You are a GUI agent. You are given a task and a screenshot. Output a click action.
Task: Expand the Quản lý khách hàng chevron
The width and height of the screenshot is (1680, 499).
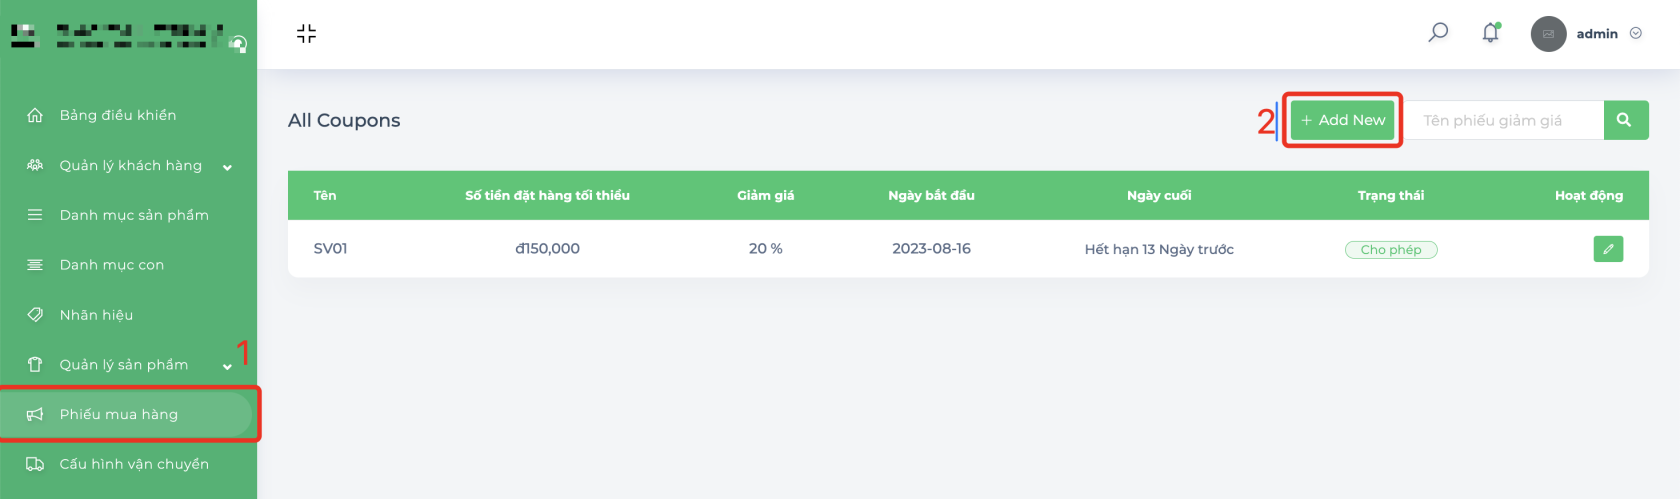[227, 167]
